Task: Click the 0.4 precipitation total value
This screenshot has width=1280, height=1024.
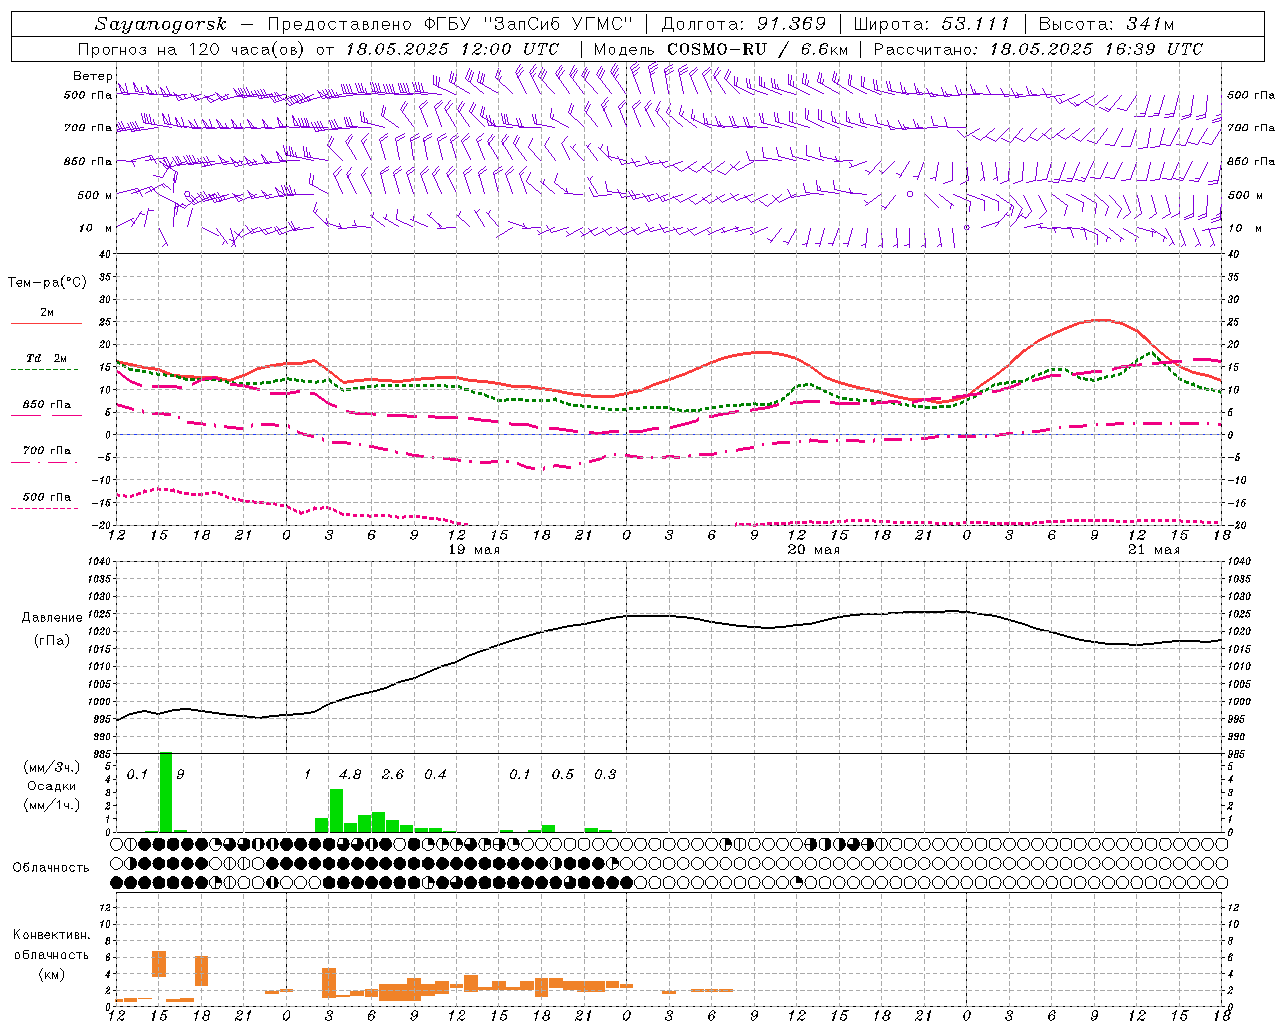Action: [435, 774]
